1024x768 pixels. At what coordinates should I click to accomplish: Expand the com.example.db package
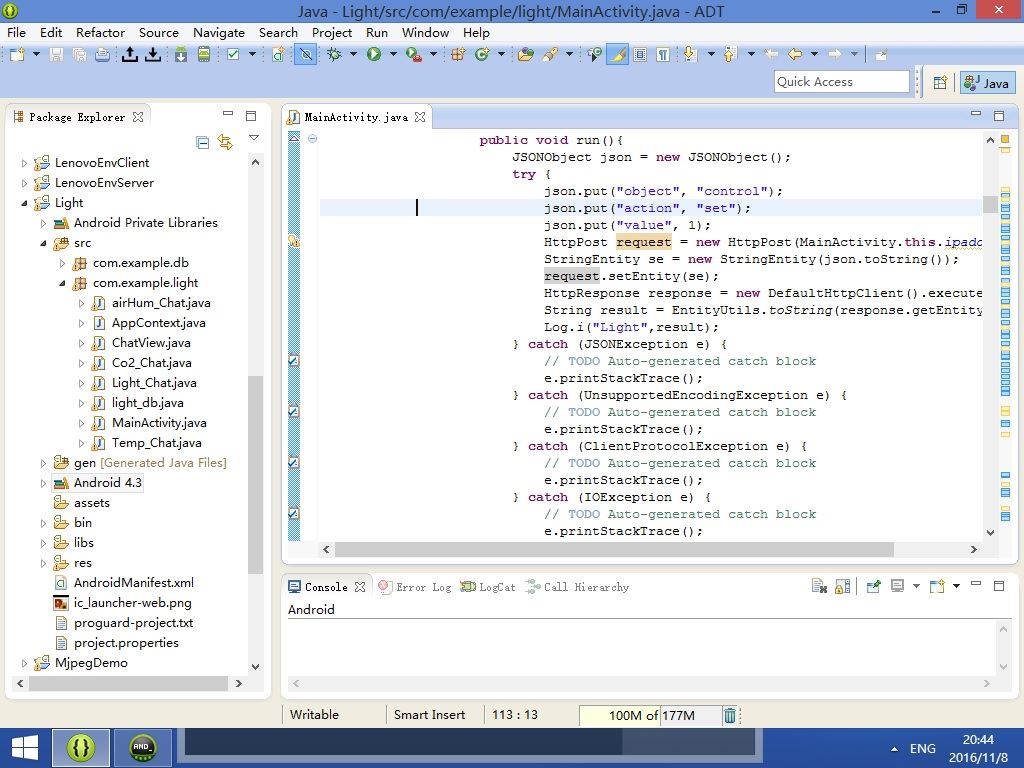pos(63,263)
